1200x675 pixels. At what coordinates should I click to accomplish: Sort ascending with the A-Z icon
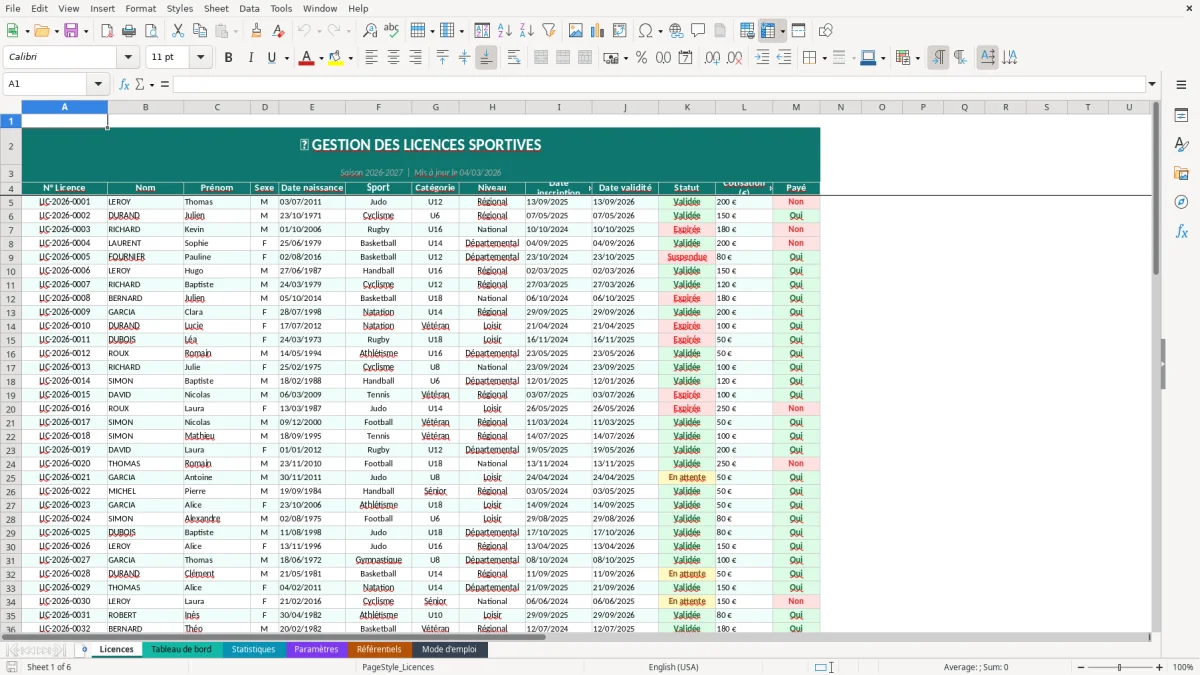coord(505,31)
